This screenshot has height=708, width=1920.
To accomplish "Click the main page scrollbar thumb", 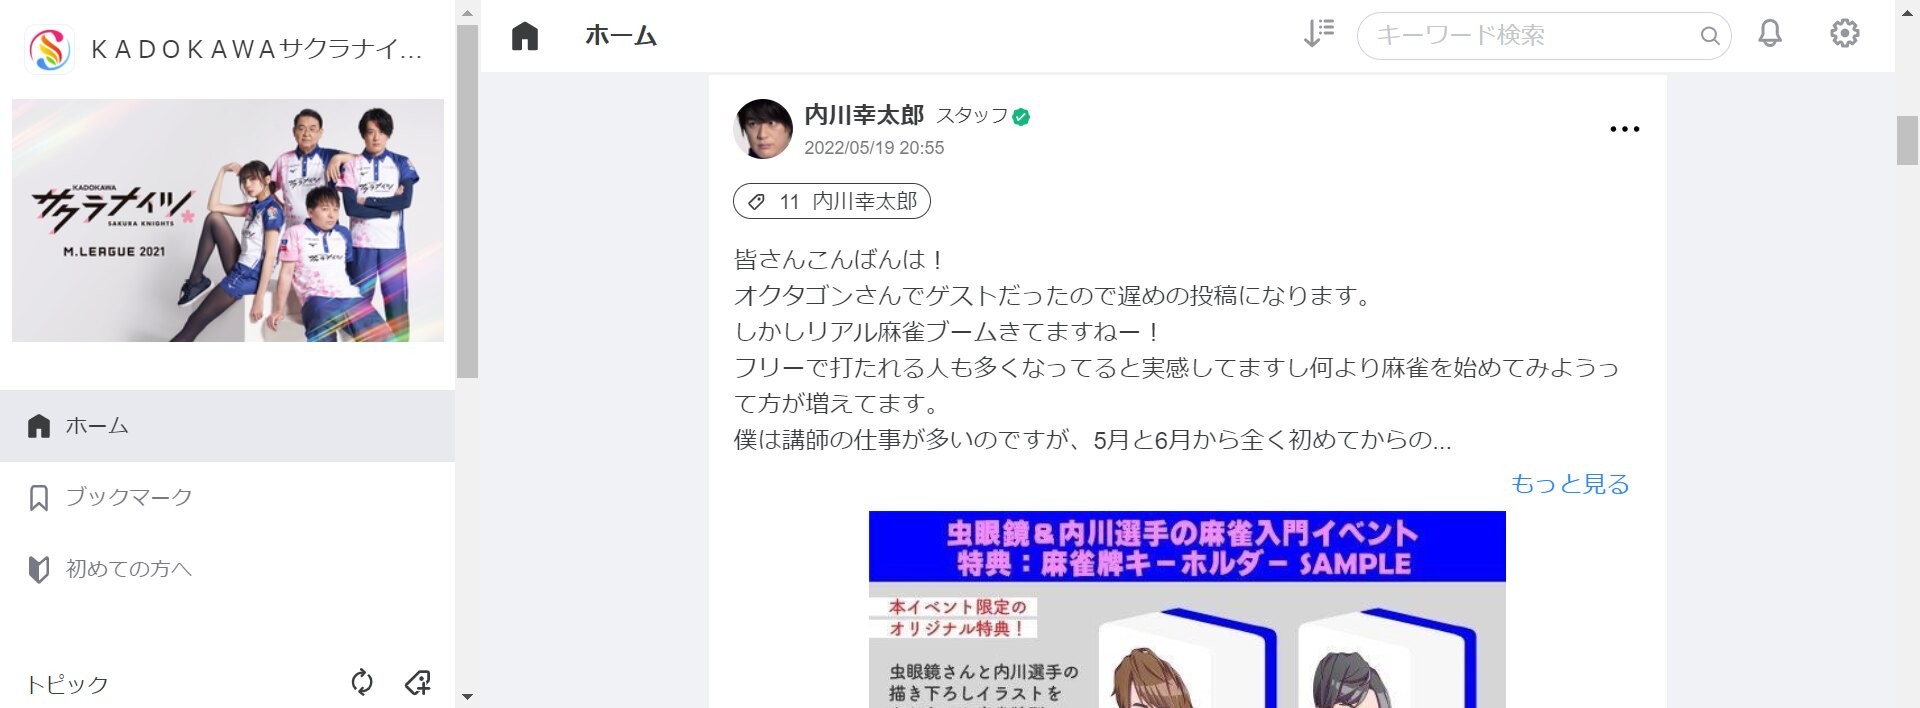I will click(1907, 140).
